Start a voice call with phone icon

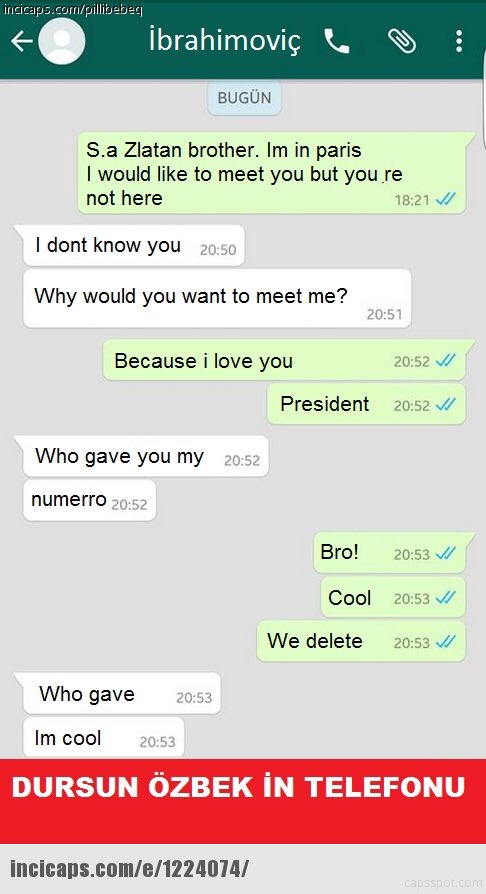[337, 41]
